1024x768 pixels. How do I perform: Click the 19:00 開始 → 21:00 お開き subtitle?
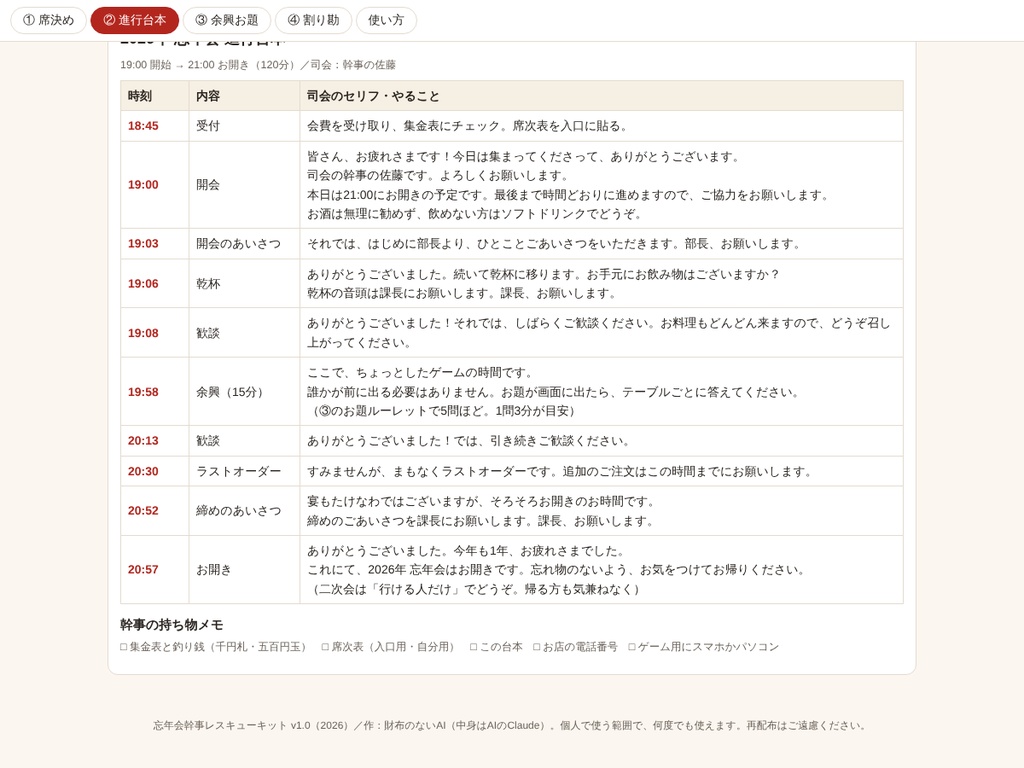coord(258,65)
